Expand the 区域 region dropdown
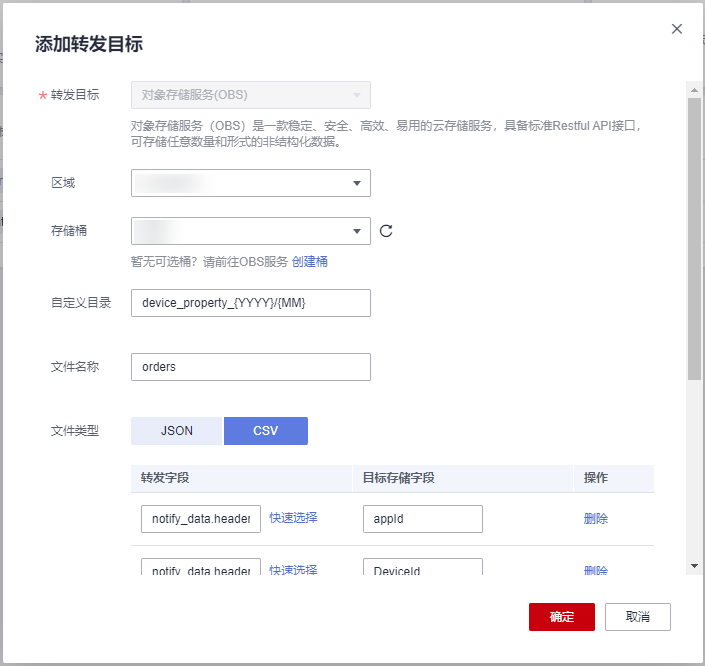This screenshot has width=705, height=666. (x=250, y=183)
